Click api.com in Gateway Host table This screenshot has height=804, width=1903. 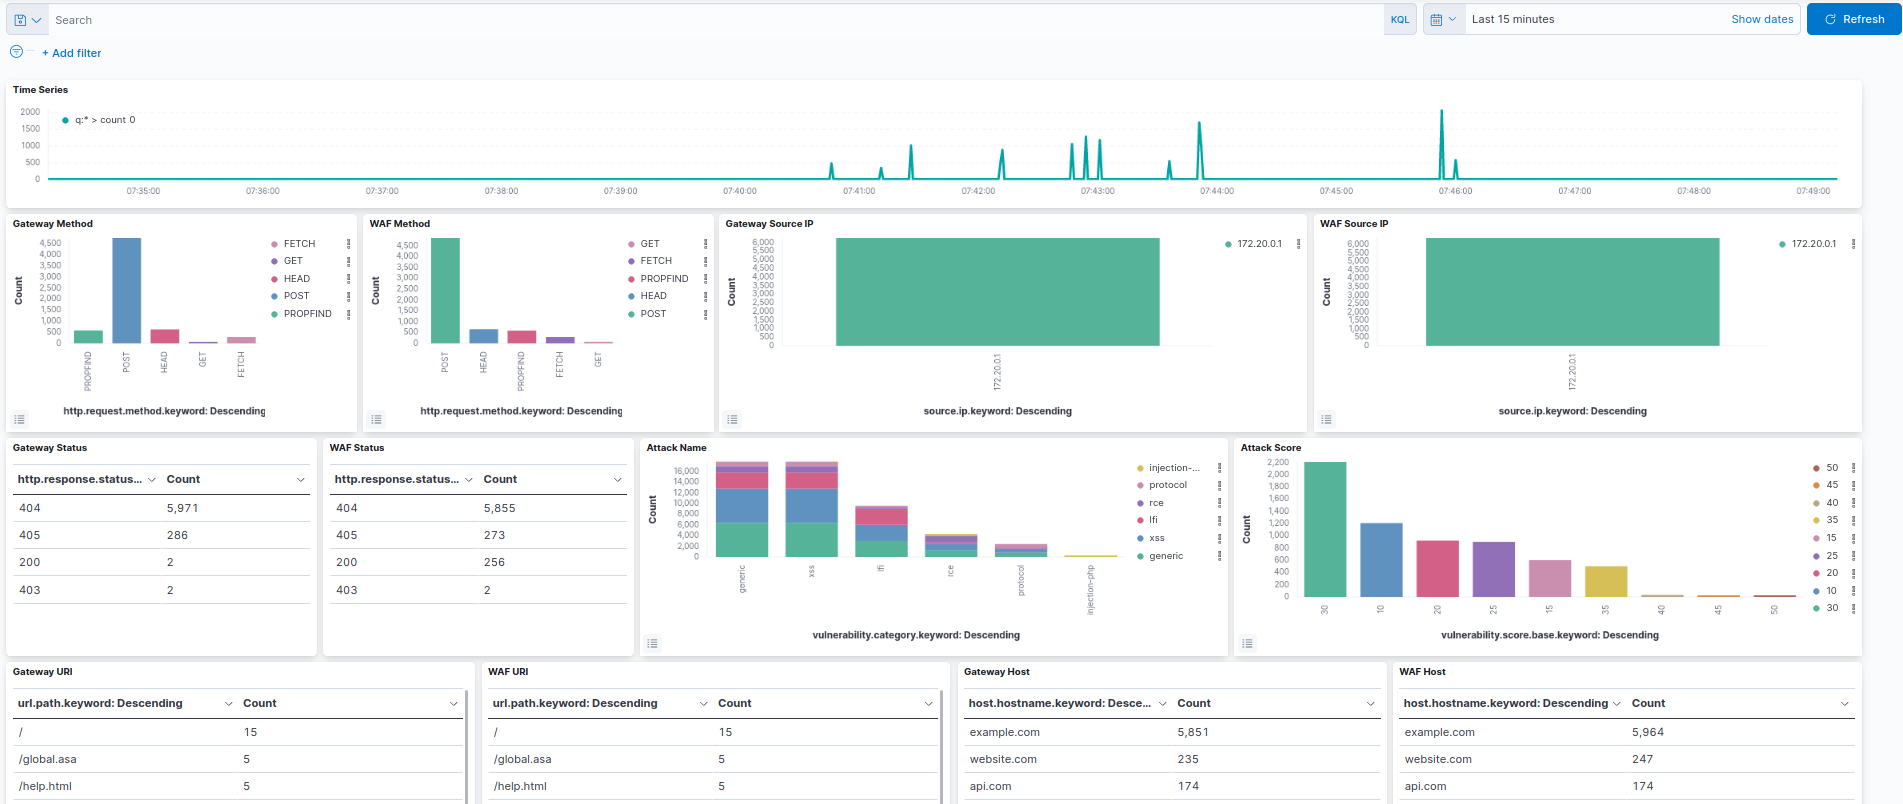[990, 786]
